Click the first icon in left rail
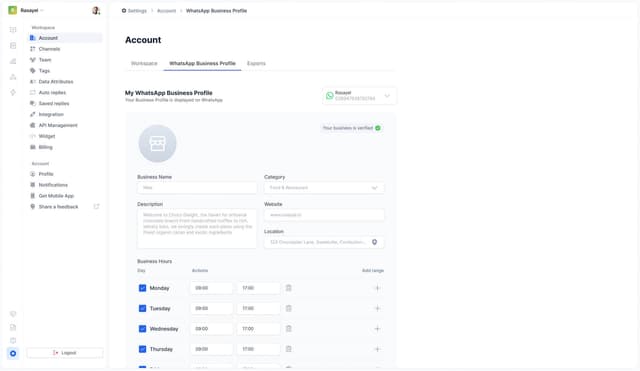The image size is (640, 371). [x=13, y=30]
